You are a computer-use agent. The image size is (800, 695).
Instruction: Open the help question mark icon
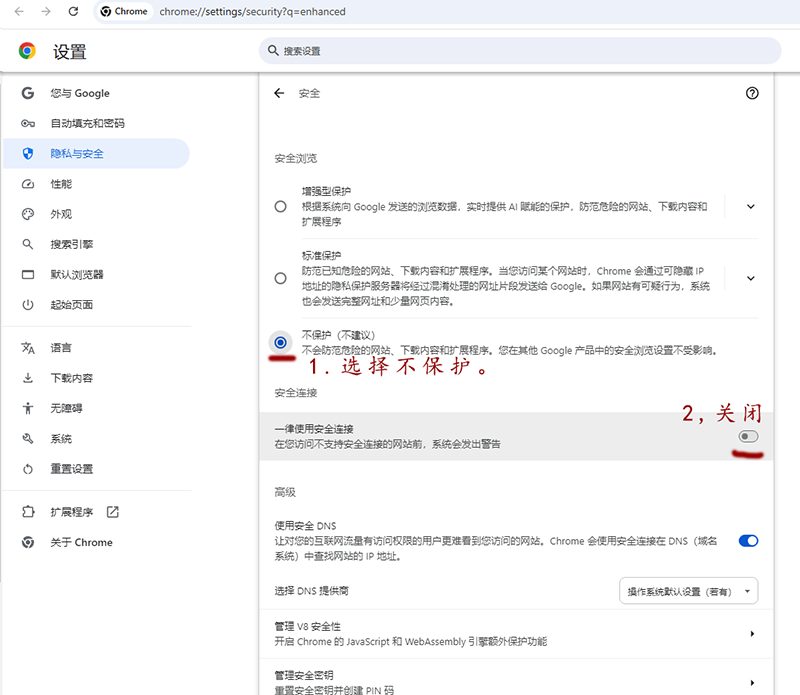click(752, 93)
